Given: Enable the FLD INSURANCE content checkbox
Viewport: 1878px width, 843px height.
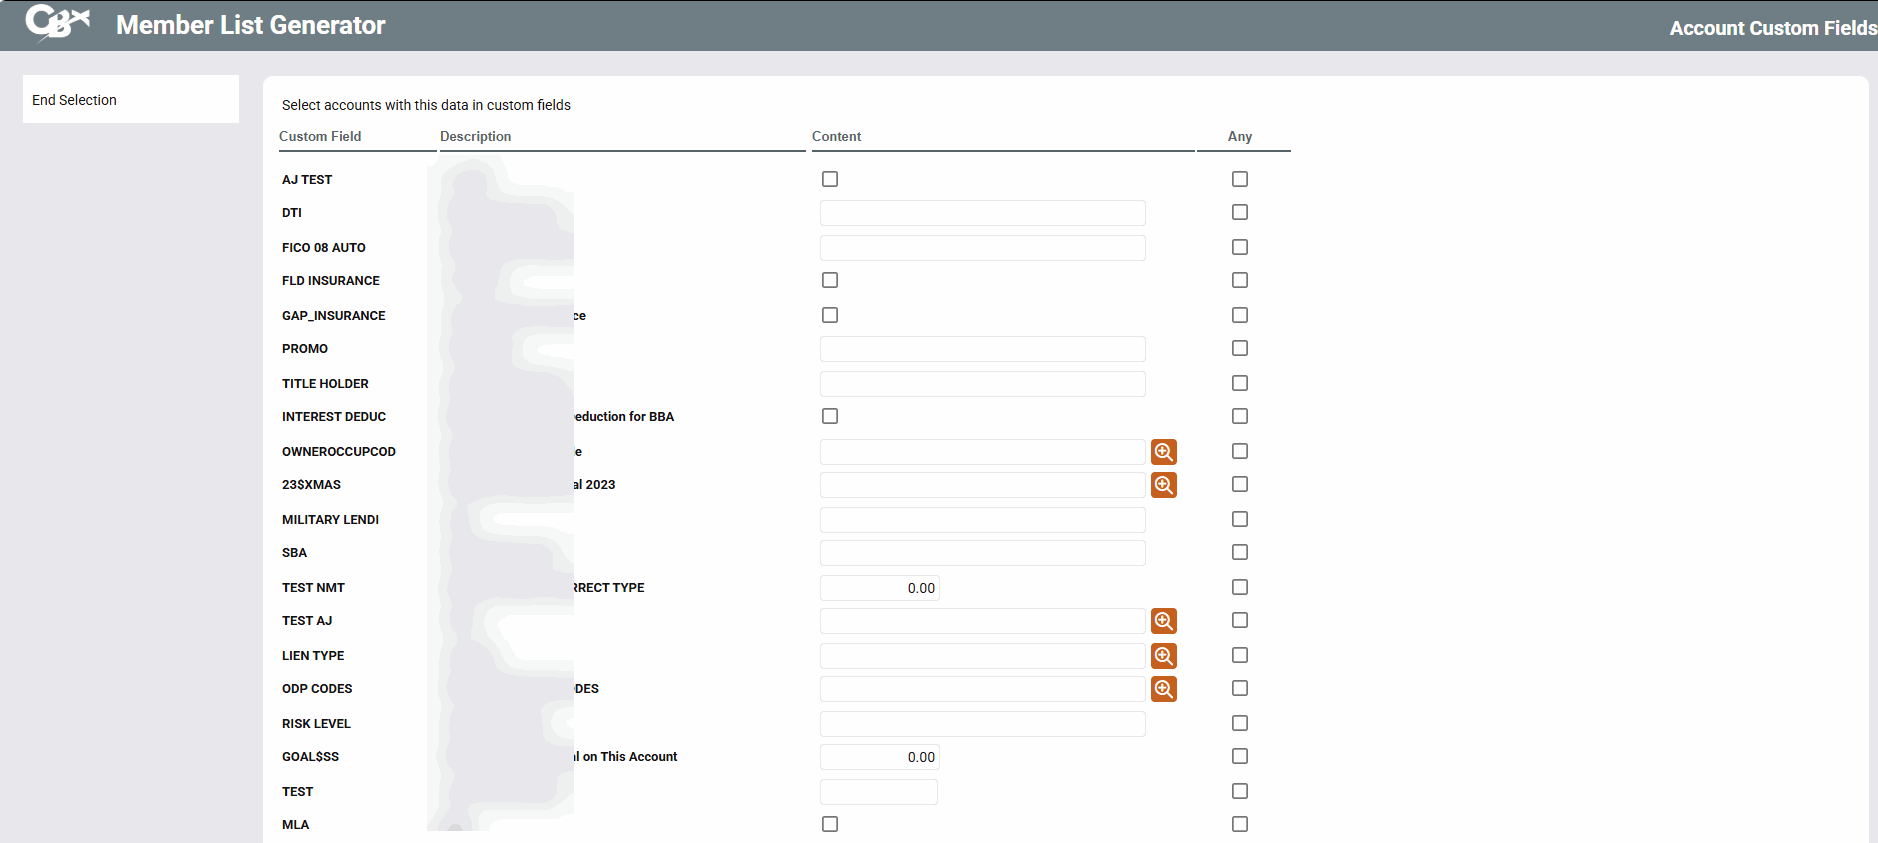Looking at the screenshot, I should point(830,280).
